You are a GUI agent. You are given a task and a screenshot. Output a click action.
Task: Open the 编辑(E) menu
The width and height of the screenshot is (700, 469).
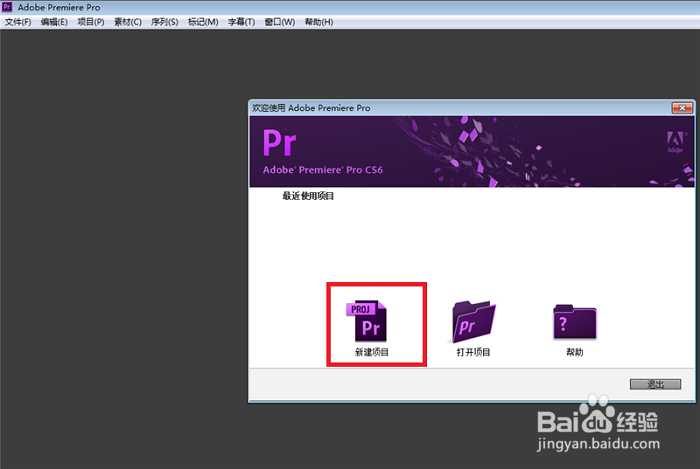click(x=54, y=22)
